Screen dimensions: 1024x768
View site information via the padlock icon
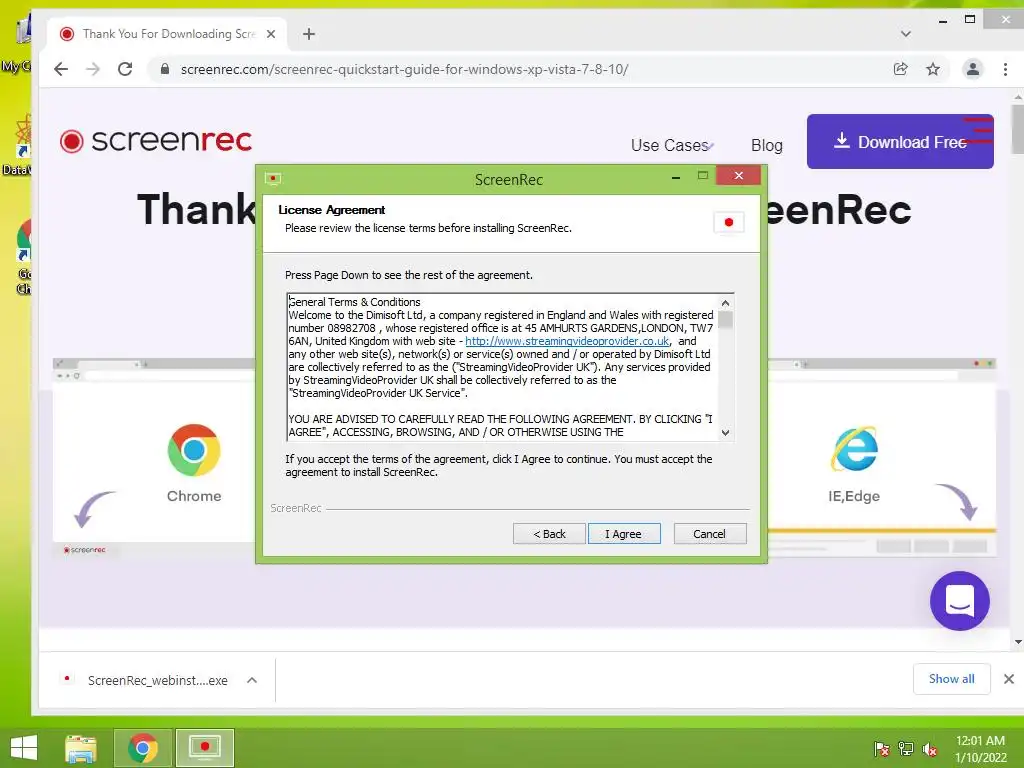pyautogui.click(x=165, y=69)
